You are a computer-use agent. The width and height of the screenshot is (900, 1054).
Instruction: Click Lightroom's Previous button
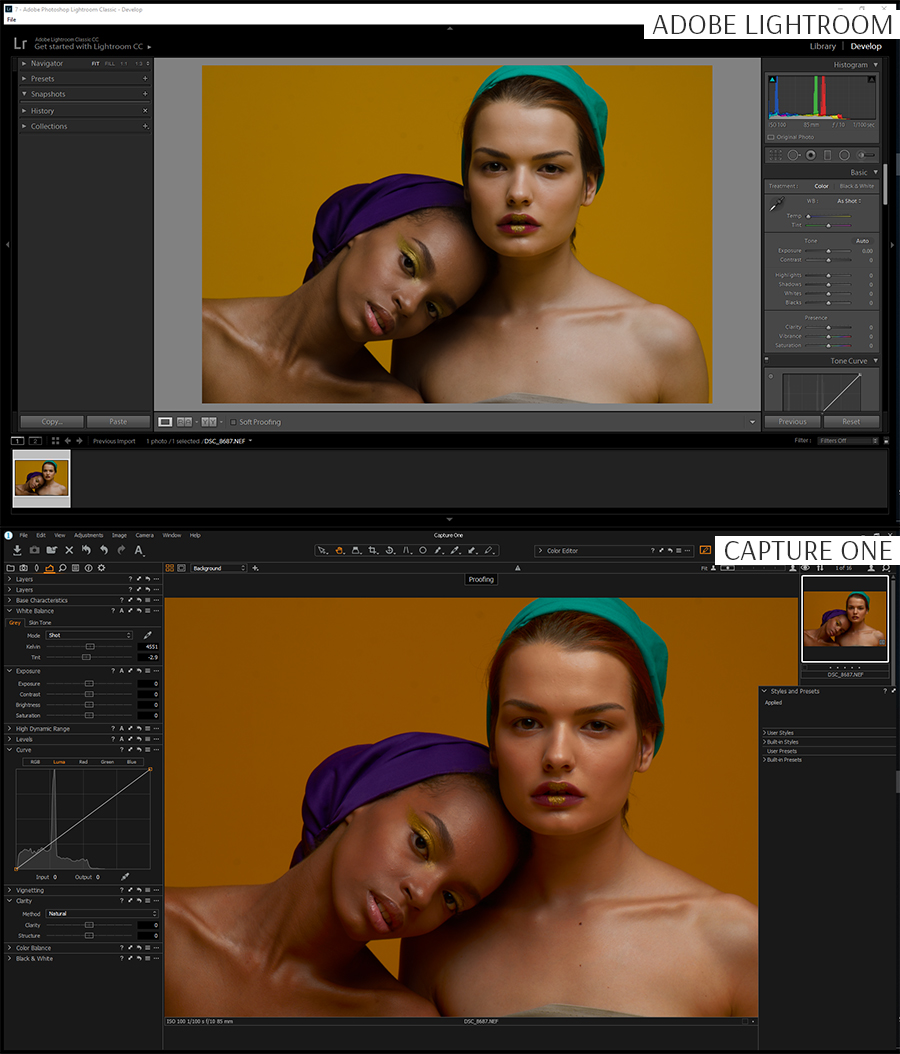coord(792,421)
